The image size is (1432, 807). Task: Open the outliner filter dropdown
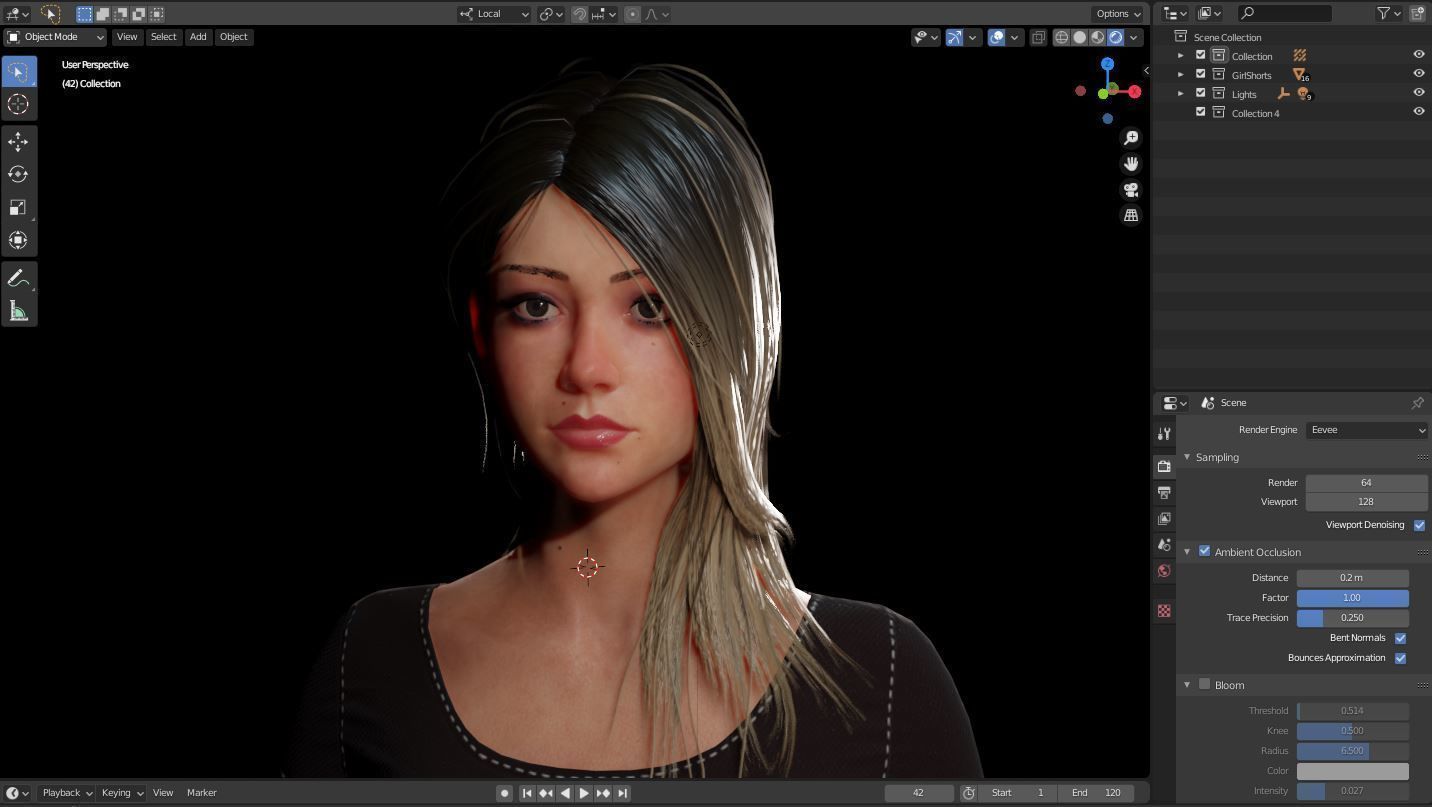1389,13
